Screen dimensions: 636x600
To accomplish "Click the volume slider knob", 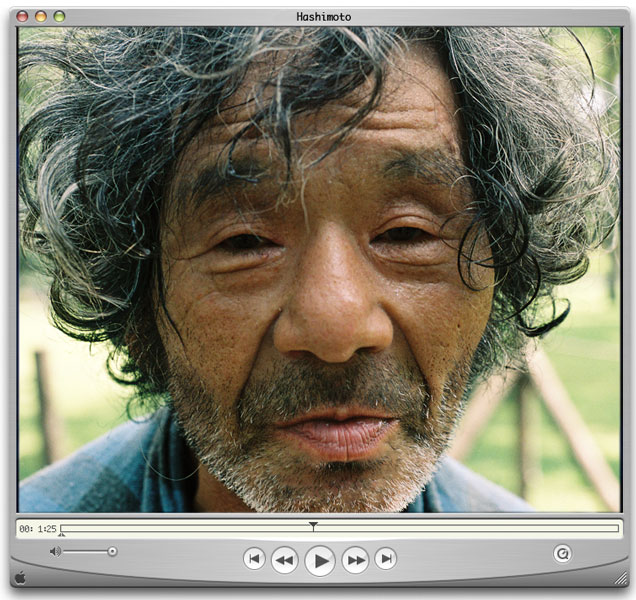I will tap(112, 551).
